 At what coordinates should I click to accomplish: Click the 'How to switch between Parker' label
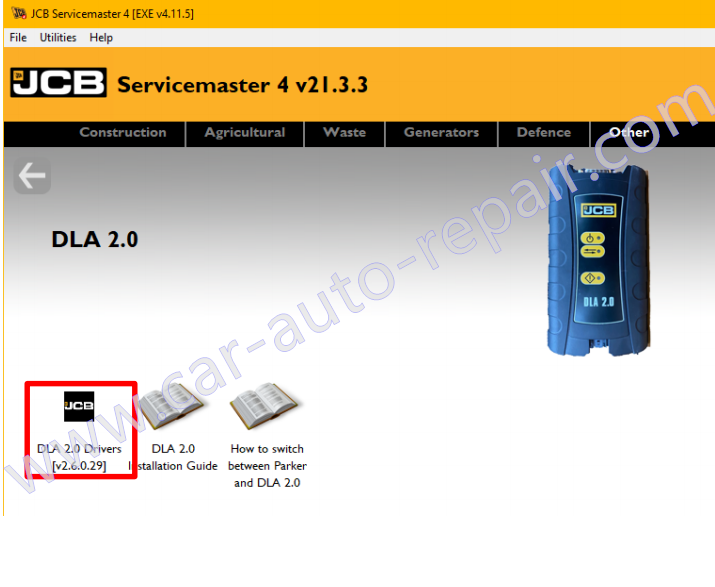point(267,466)
